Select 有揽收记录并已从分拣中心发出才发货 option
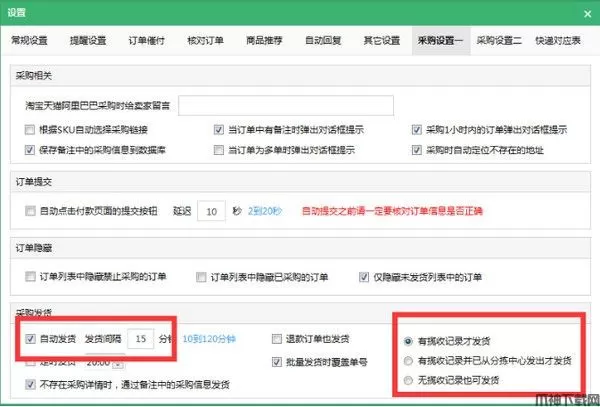 click(408, 361)
